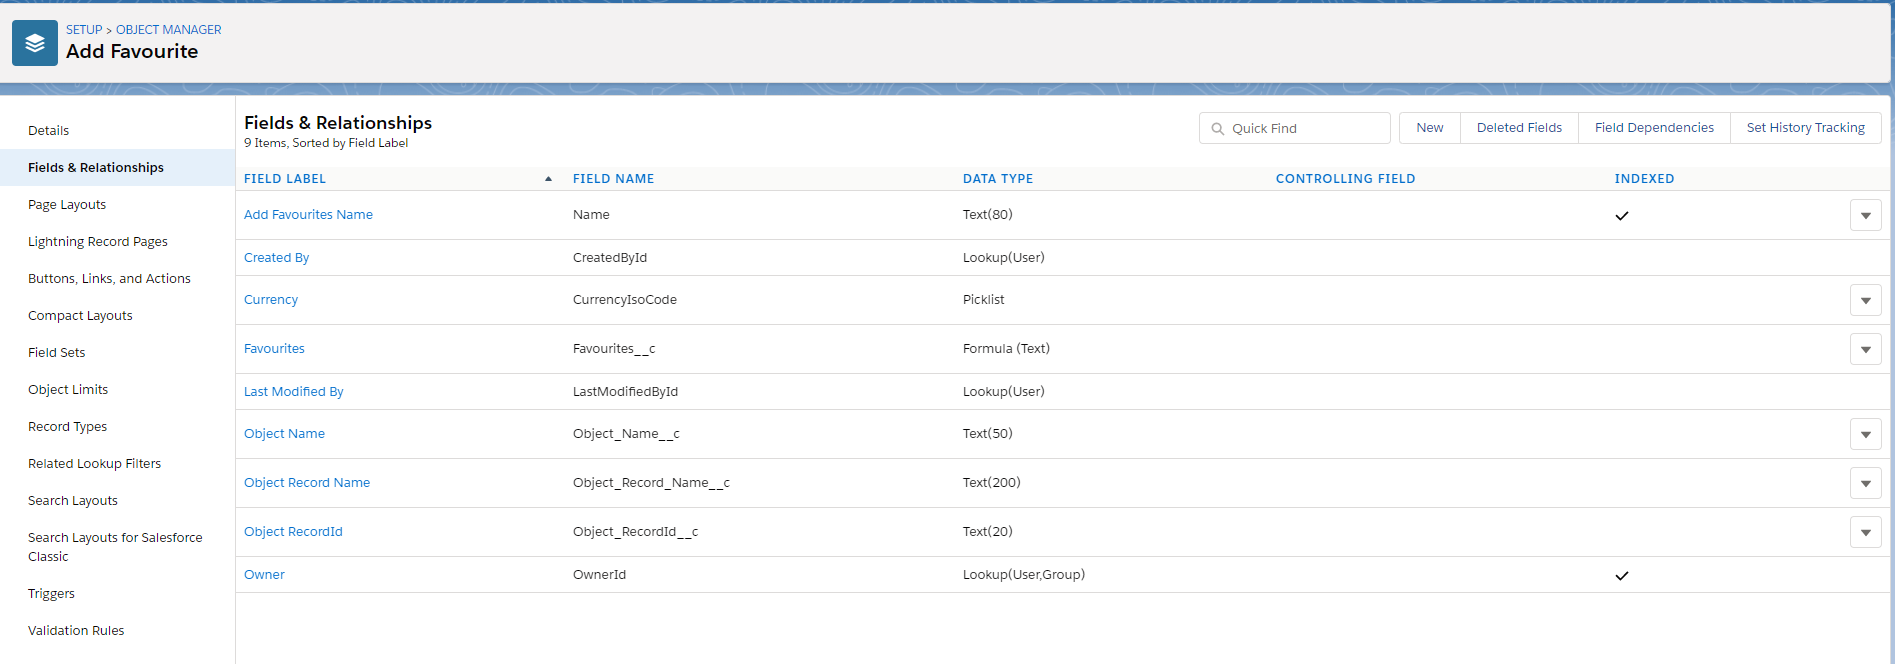Open the Details section
The height and width of the screenshot is (664, 1895).
[x=49, y=131]
